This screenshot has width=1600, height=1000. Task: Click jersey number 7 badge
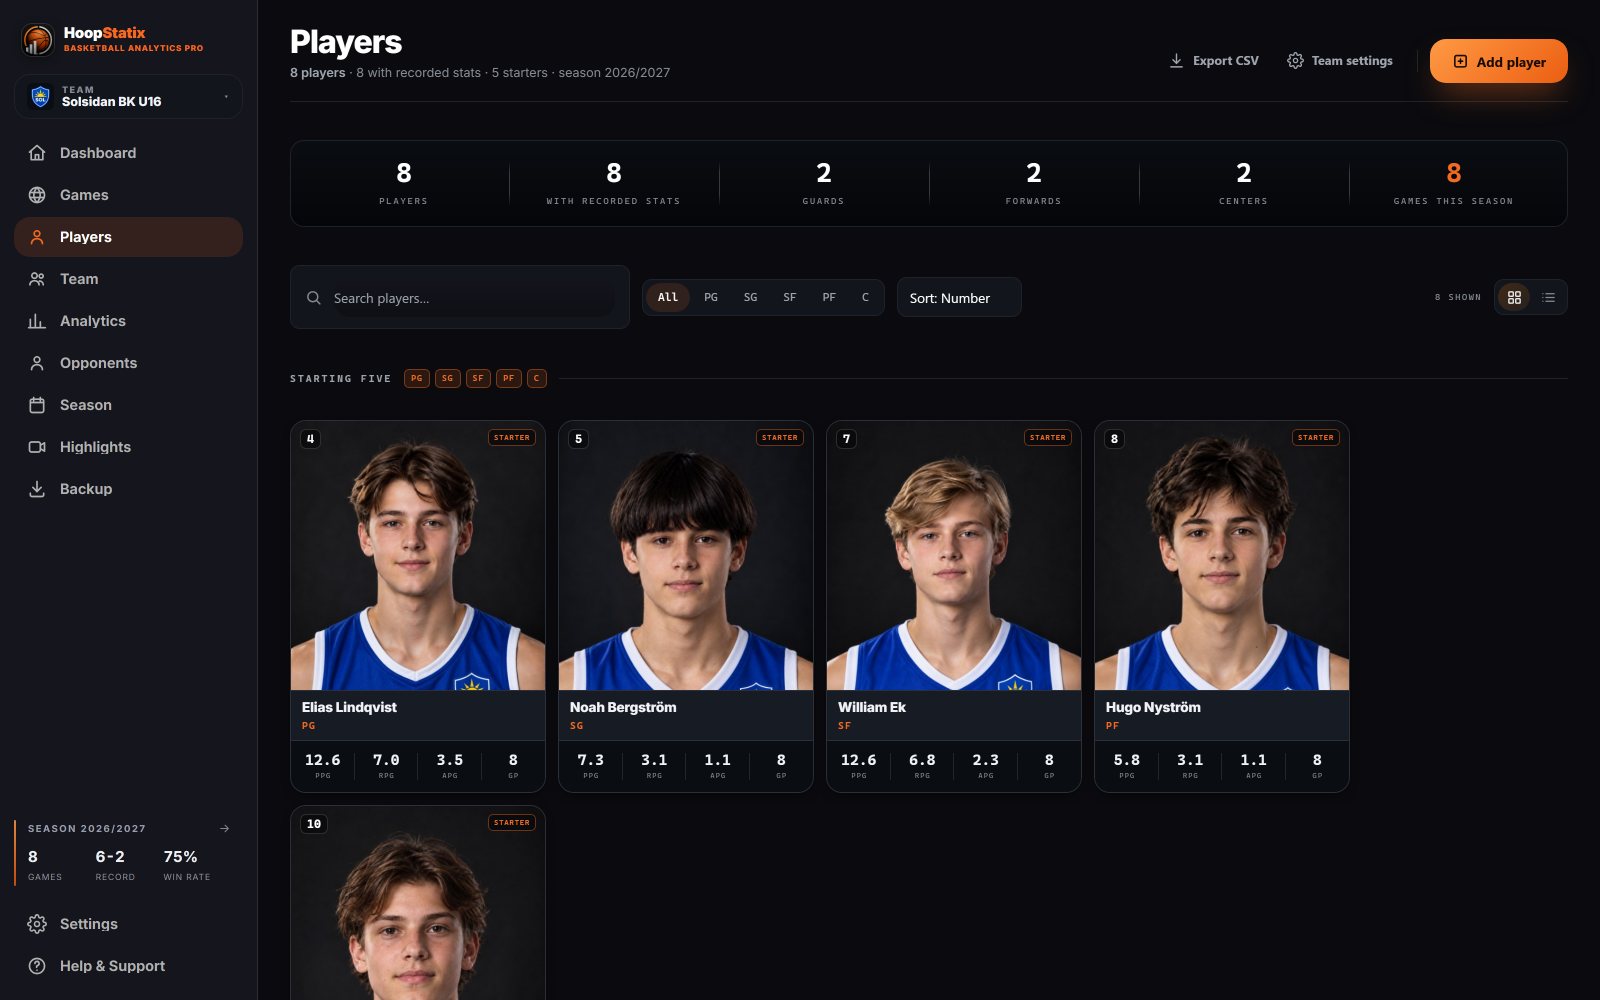click(x=847, y=439)
